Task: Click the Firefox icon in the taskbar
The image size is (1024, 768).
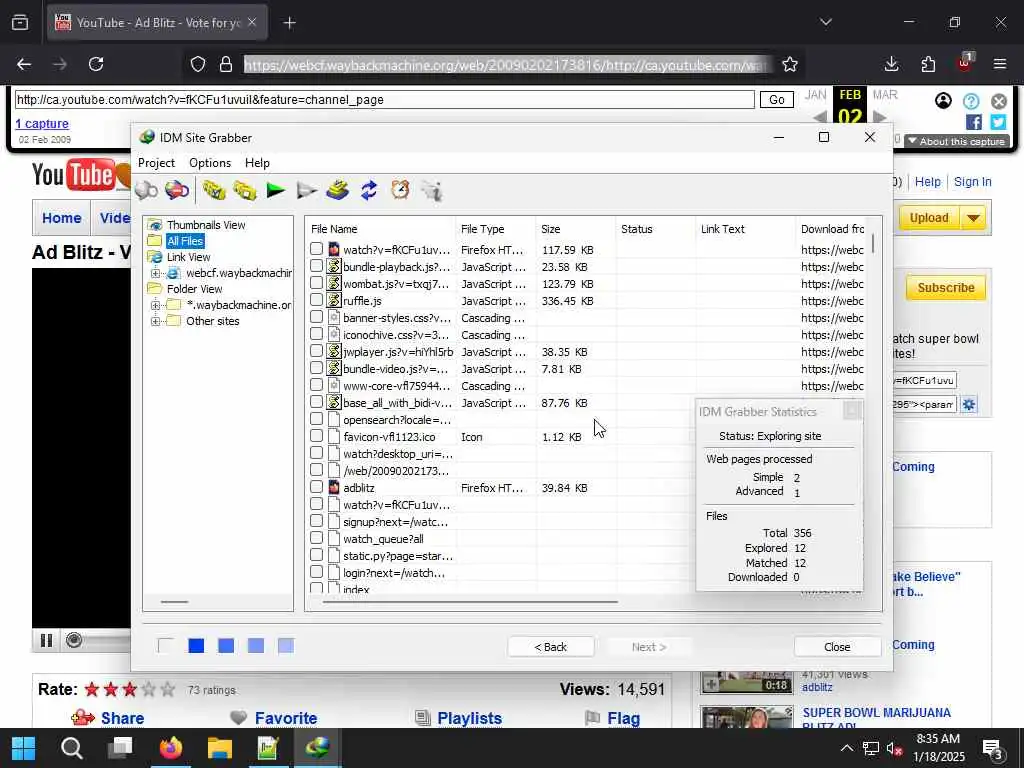Action: coord(171,748)
